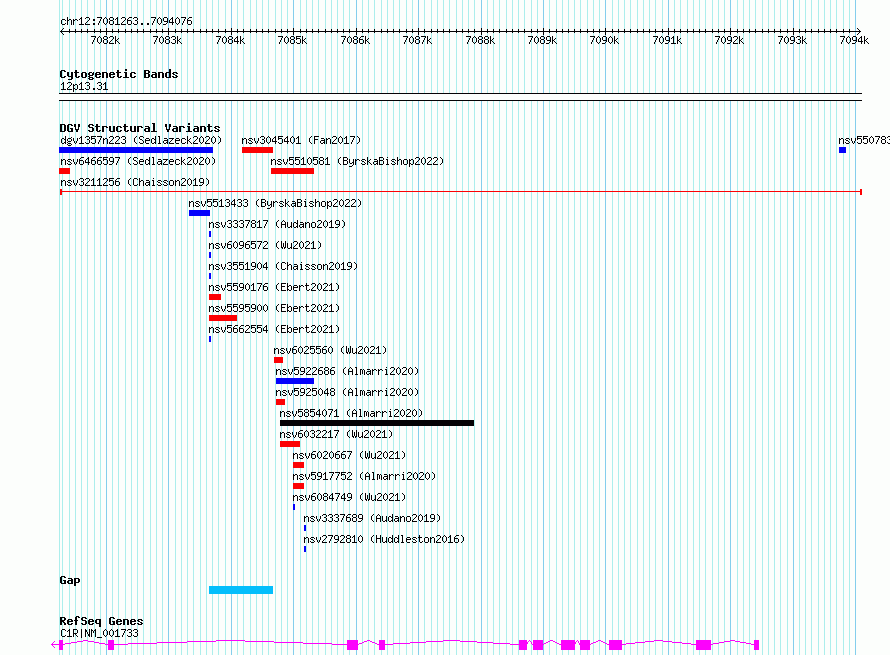Click the Cytogenetic Bands track title
The image size is (890, 655).
point(119,74)
